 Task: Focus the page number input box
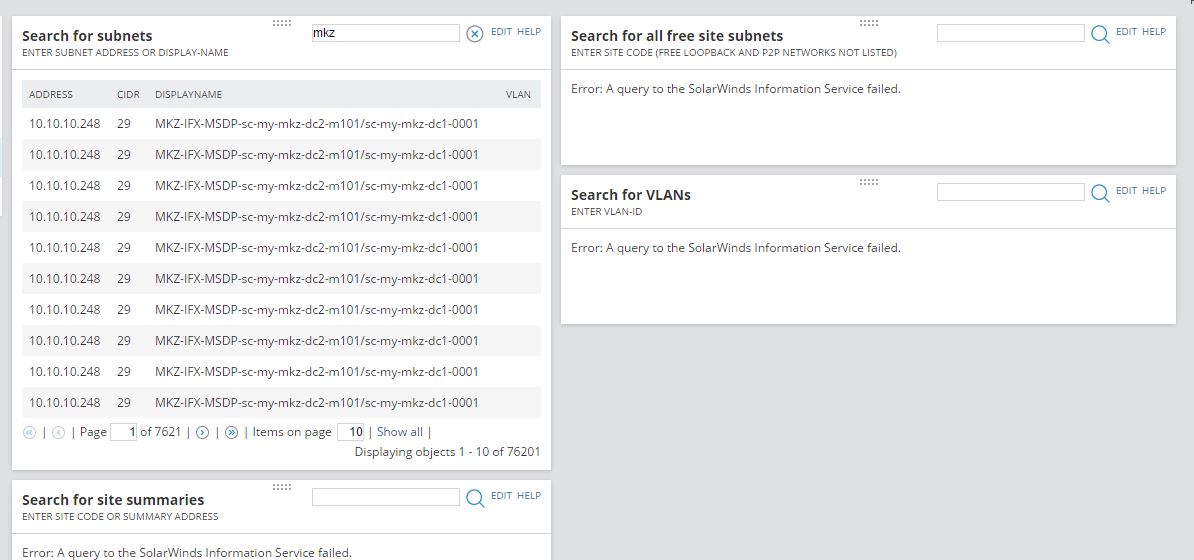(124, 432)
